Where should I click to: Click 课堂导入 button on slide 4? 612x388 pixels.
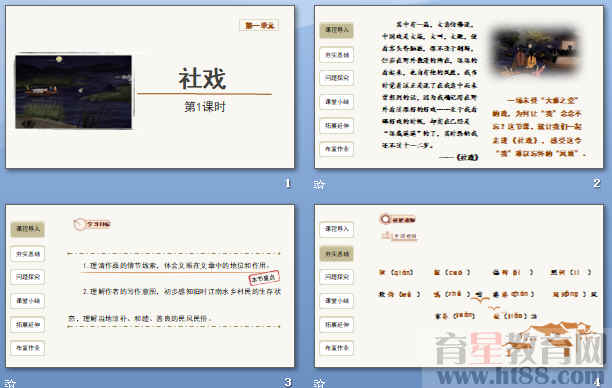(336, 229)
